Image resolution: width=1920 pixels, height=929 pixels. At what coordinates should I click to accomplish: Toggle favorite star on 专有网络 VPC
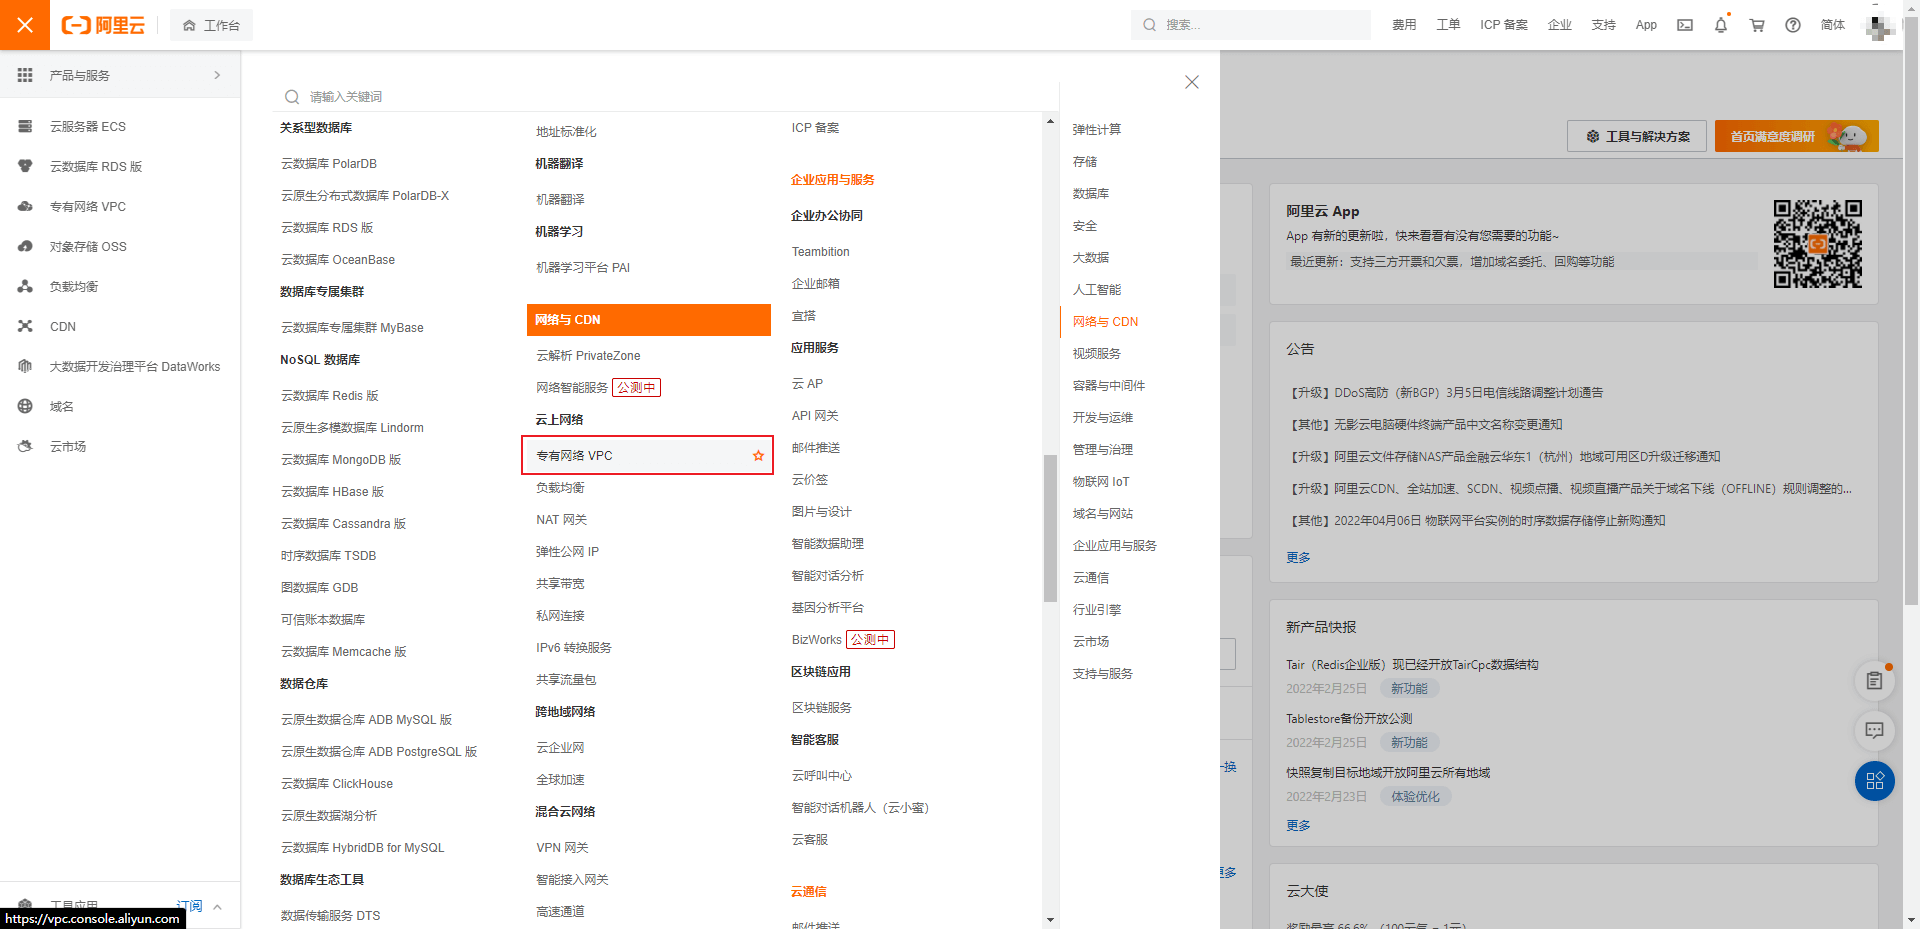758,456
